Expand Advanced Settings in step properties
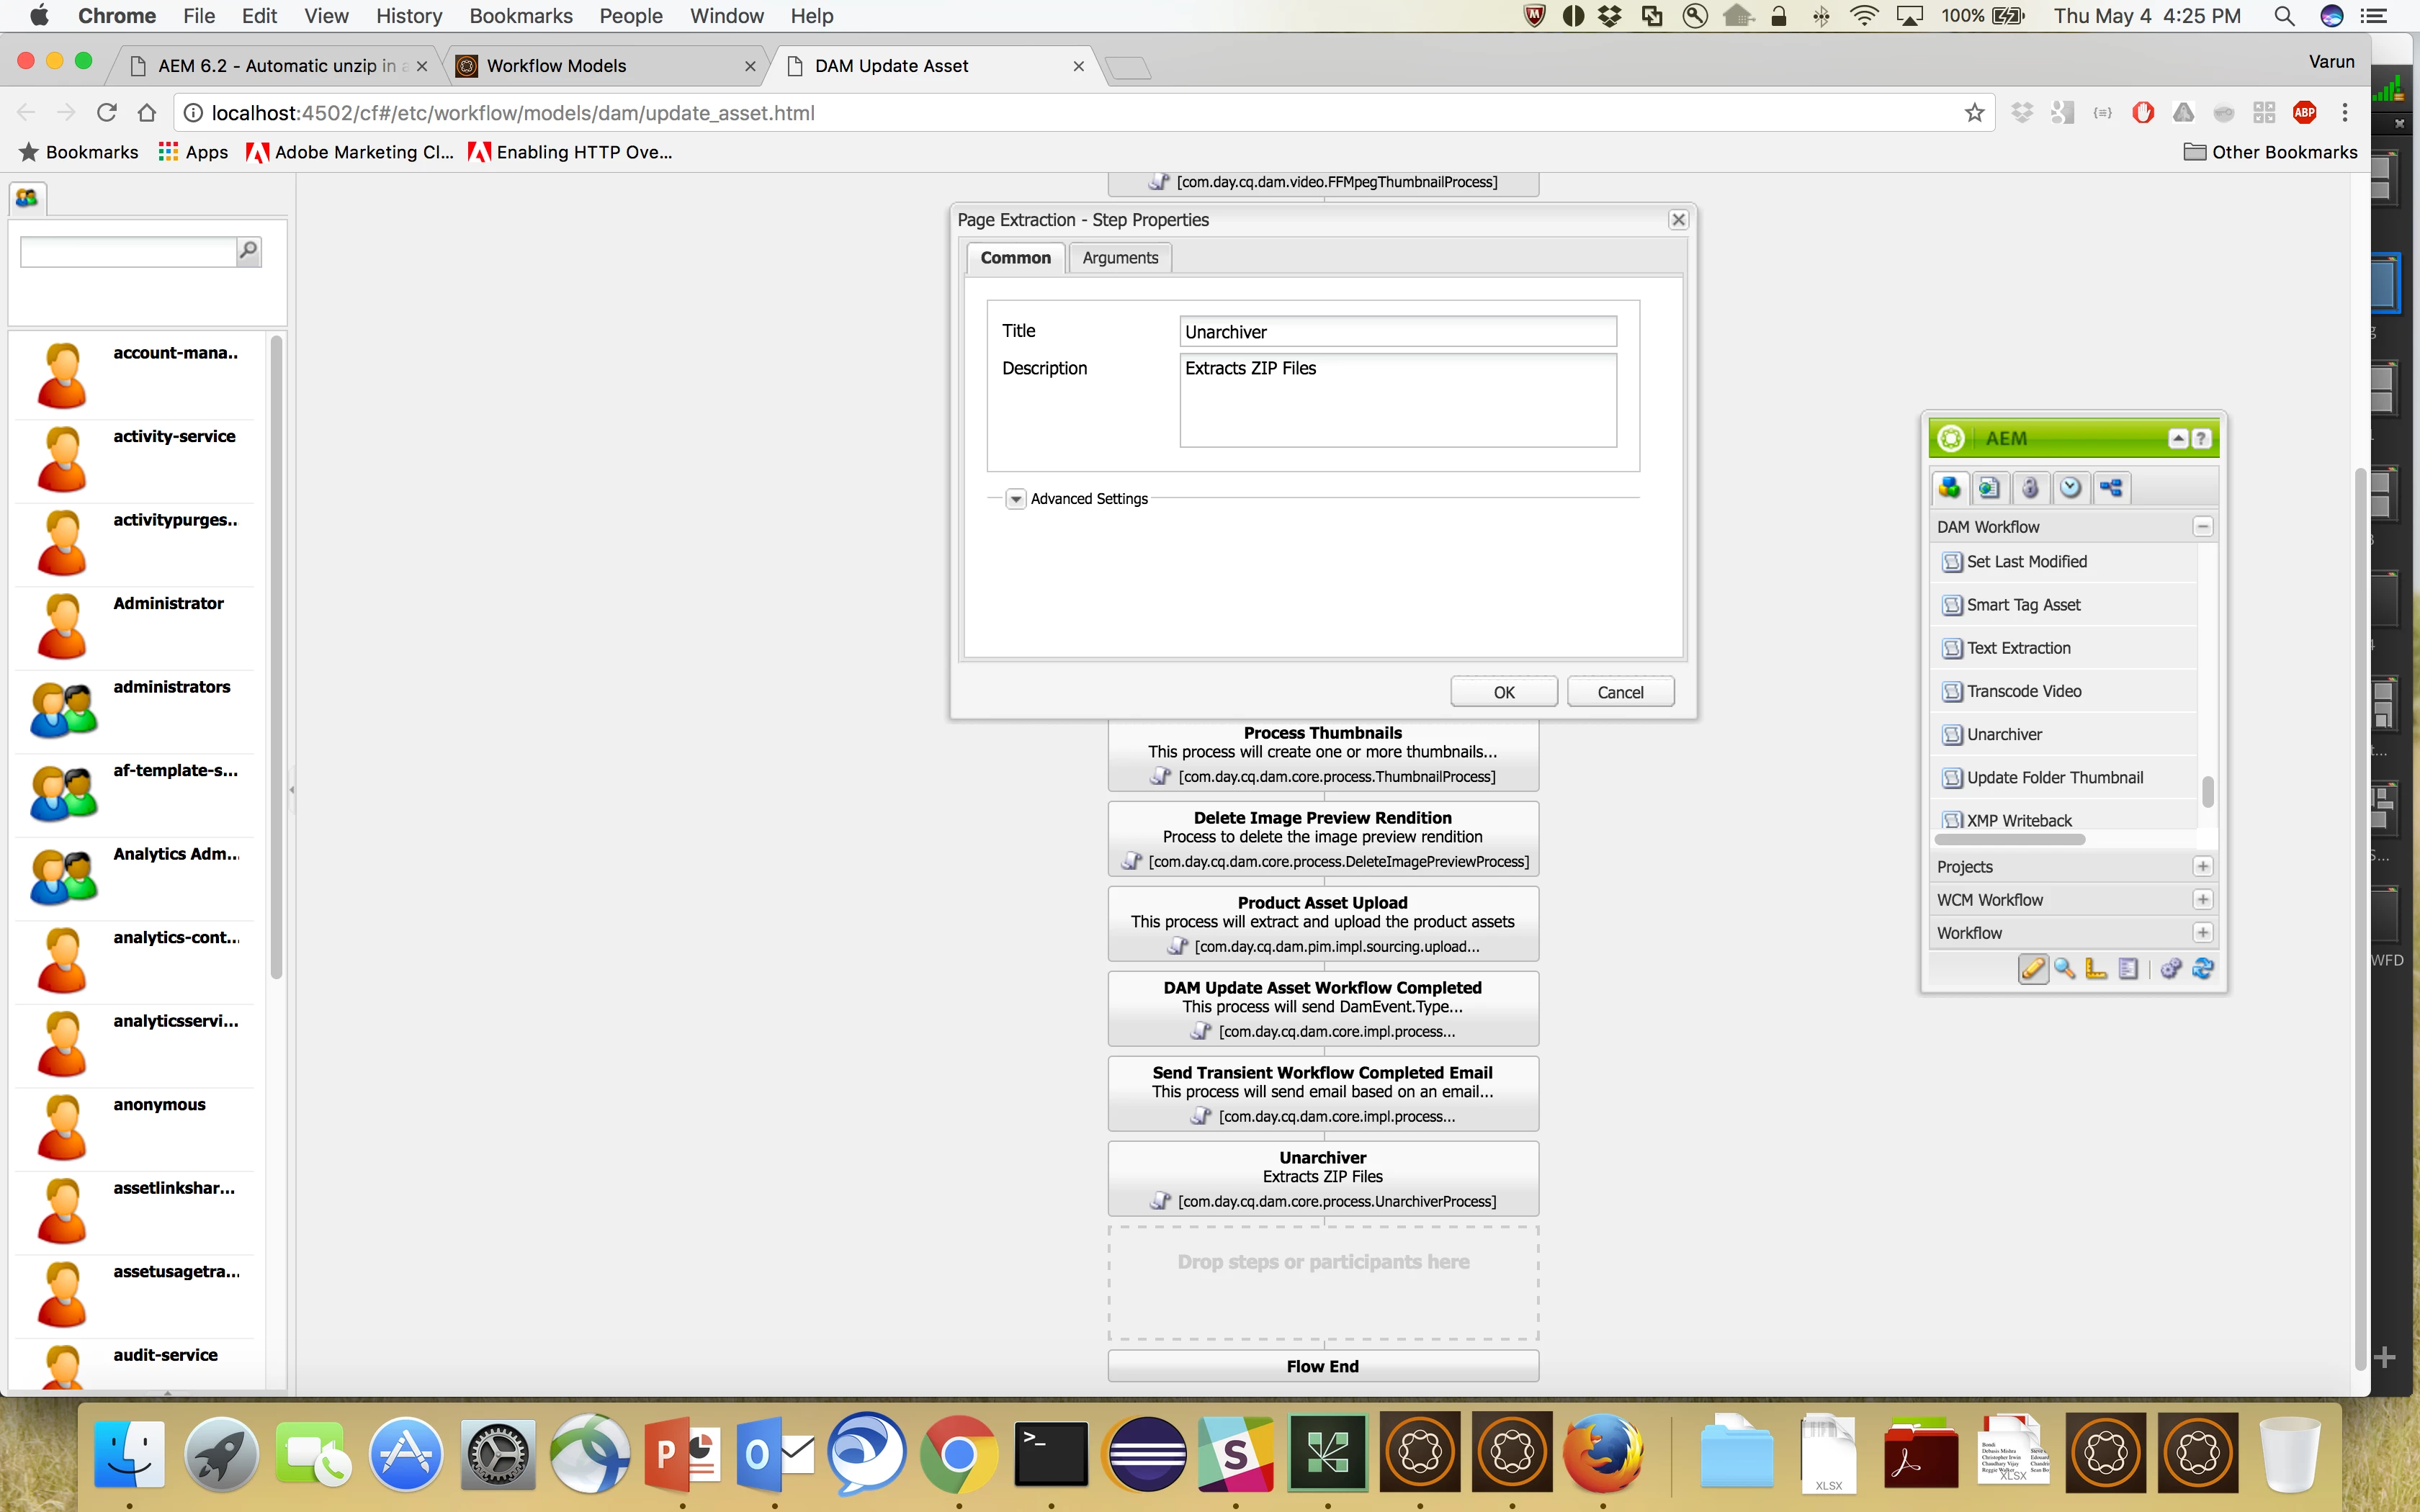2420x1512 pixels. coord(1016,499)
